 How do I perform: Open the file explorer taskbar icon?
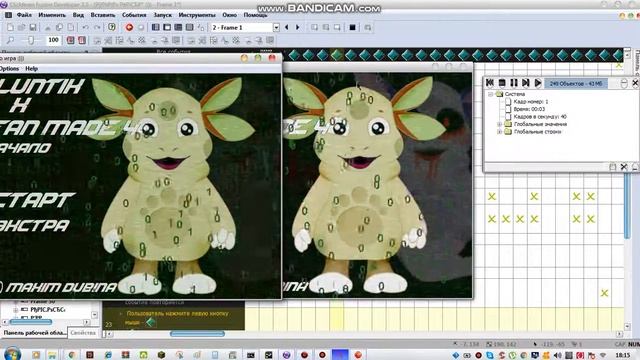coord(53,355)
